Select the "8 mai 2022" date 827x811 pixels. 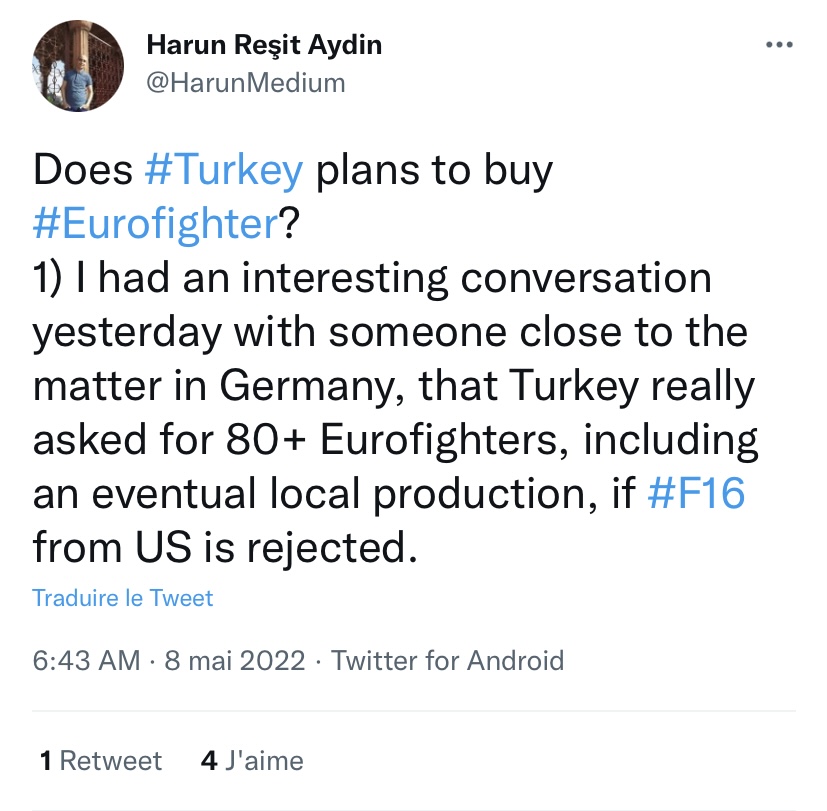coord(233,660)
